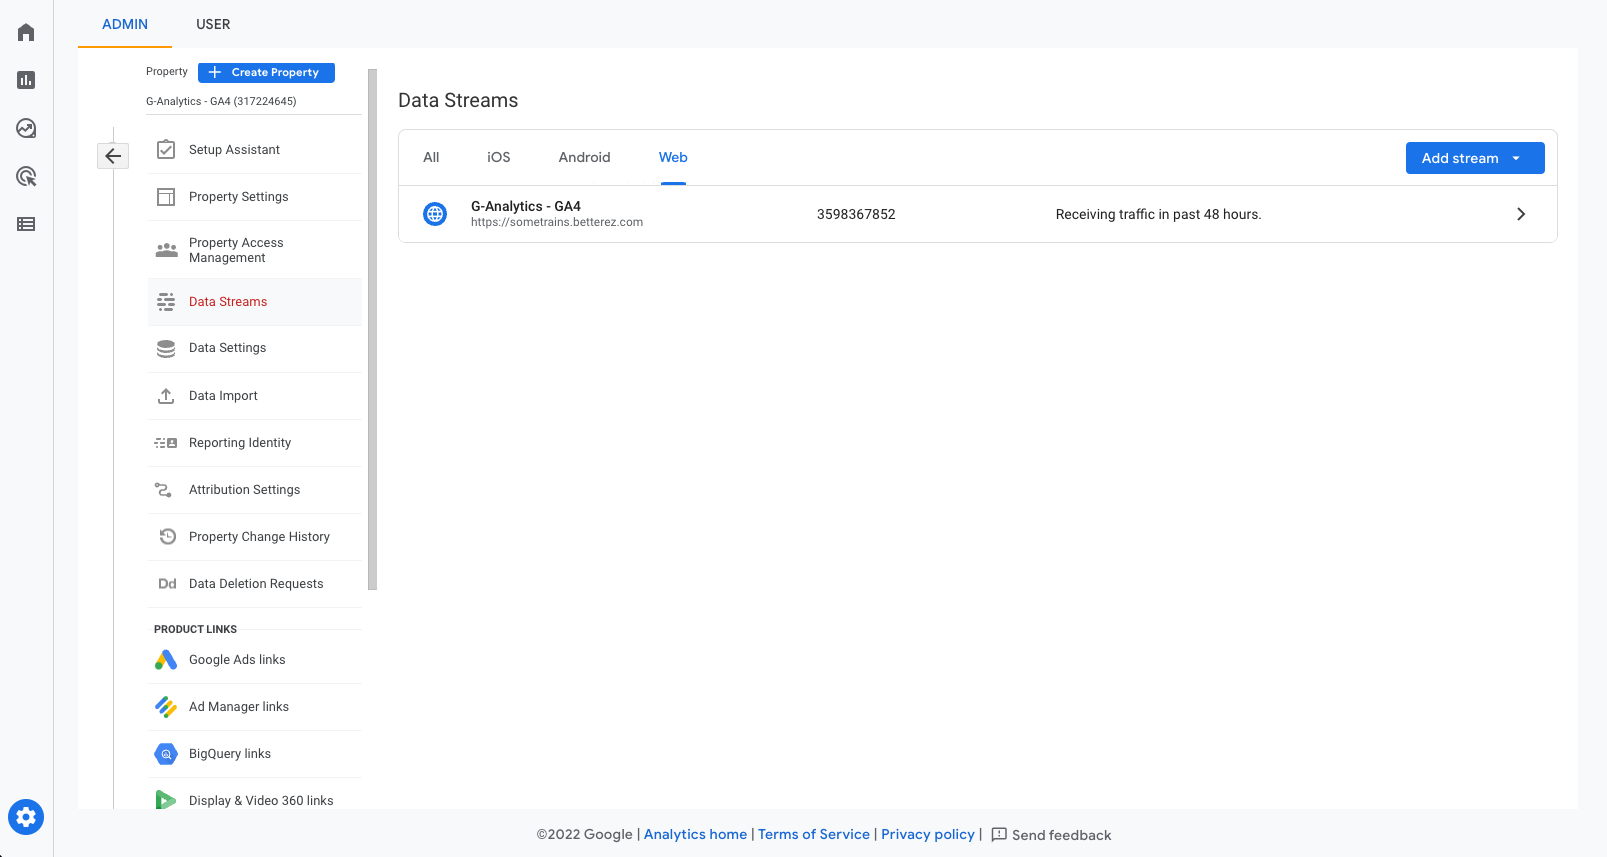1607x857 pixels.
Task: Open the Advertising icon in left rail
Action: pyautogui.click(x=26, y=176)
